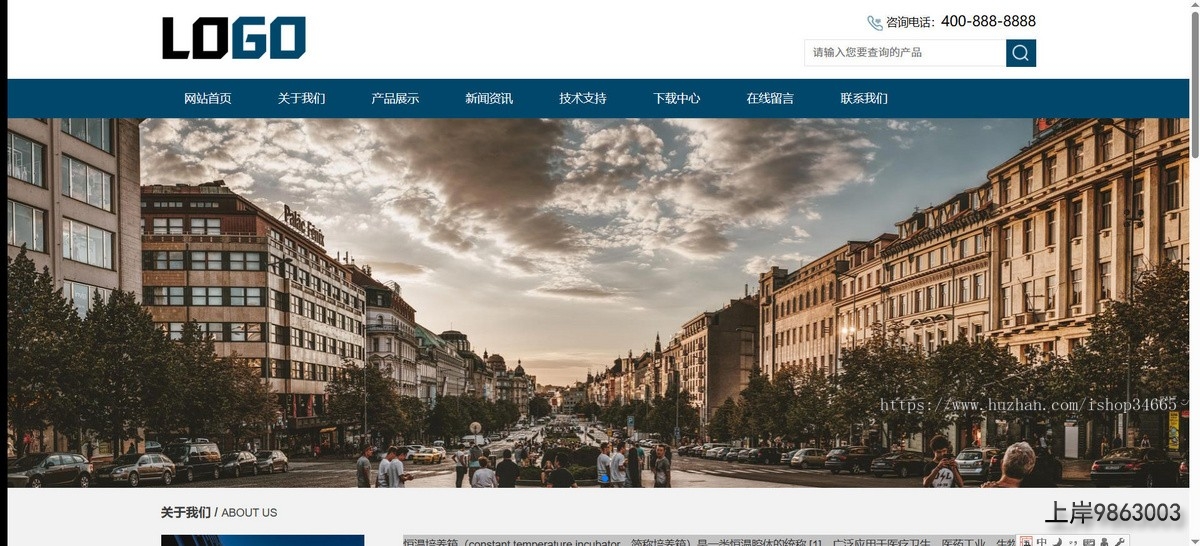Open 技术支持 page from nav bar
The height and width of the screenshot is (546, 1200).
point(583,98)
